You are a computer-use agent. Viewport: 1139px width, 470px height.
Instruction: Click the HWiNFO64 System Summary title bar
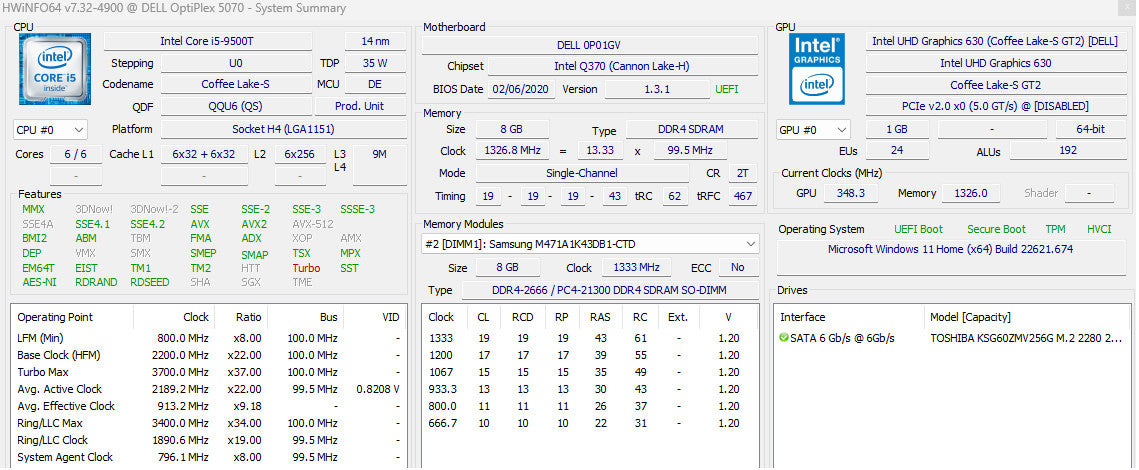click(570, 9)
